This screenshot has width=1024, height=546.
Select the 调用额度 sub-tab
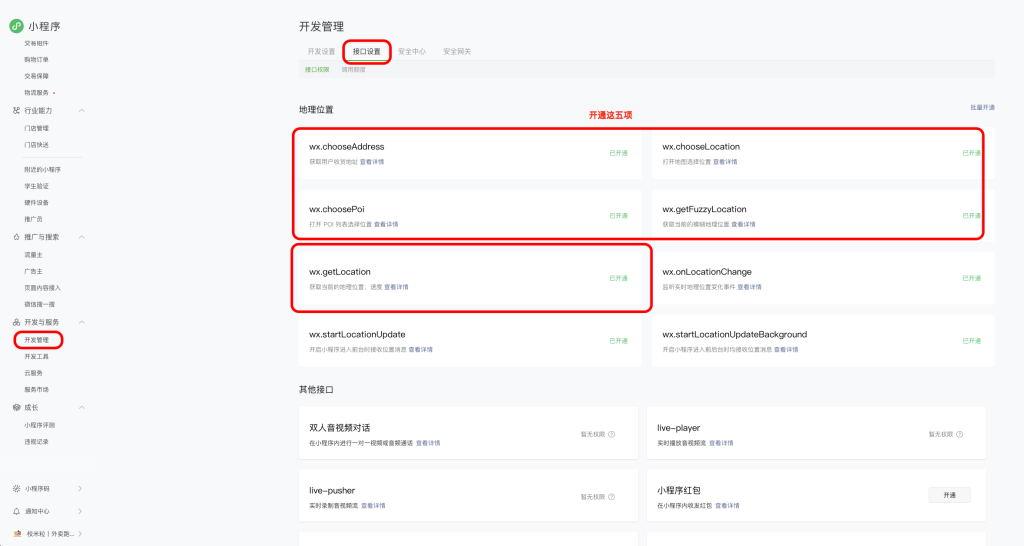pyautogui.click(x=353, y=70)
